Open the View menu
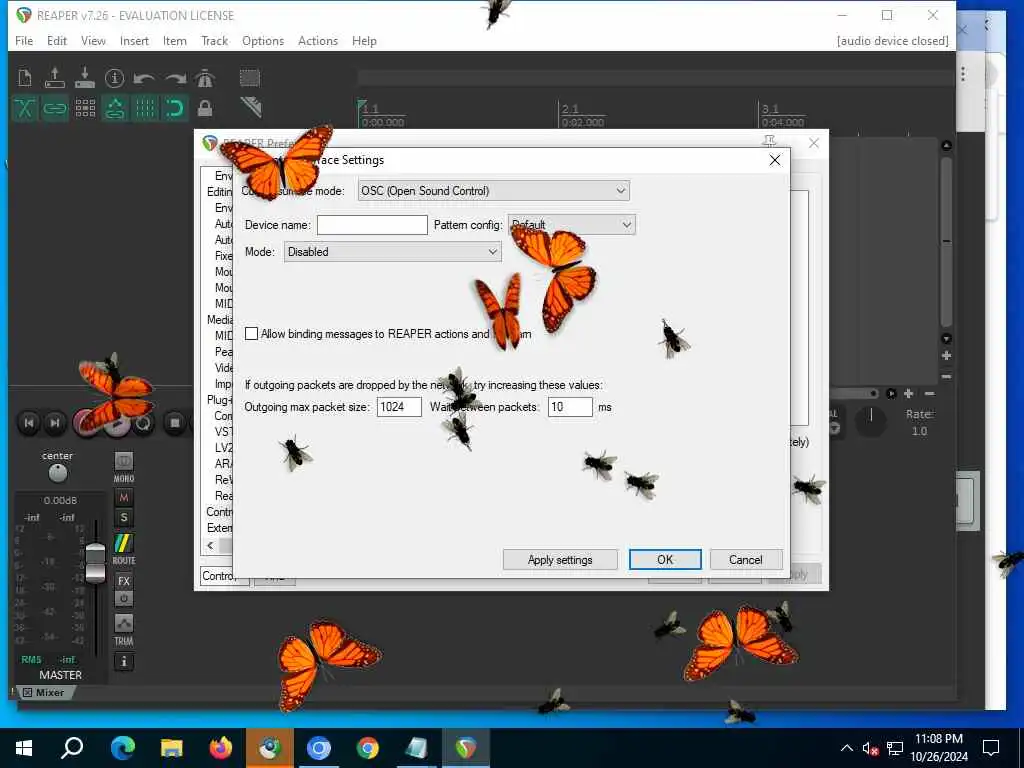The height and width of the screenshot is (768, 1024). click(93, 40)
